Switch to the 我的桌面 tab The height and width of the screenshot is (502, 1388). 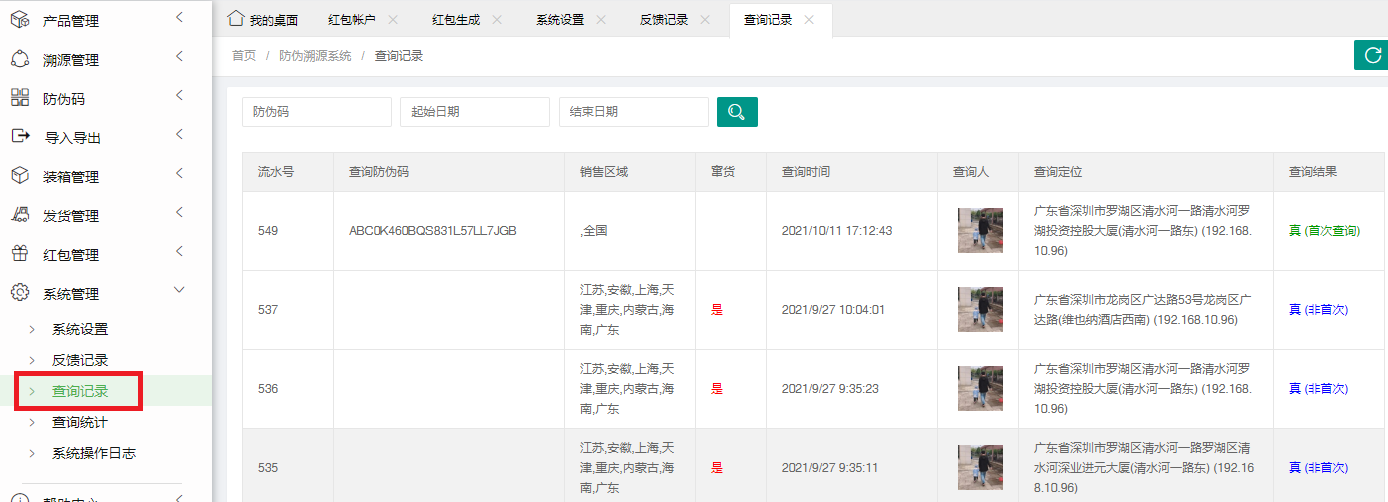pyautogui.click(x=264, y=20)
